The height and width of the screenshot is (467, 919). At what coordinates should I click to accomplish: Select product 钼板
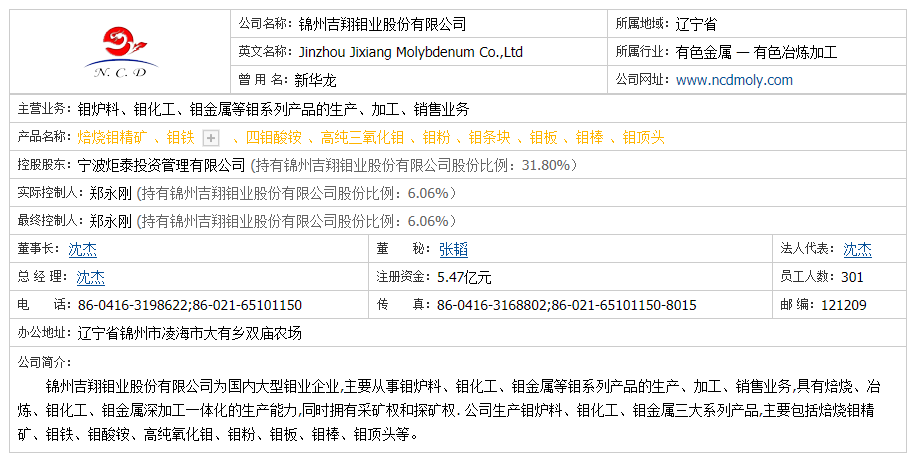pos(543,138)
